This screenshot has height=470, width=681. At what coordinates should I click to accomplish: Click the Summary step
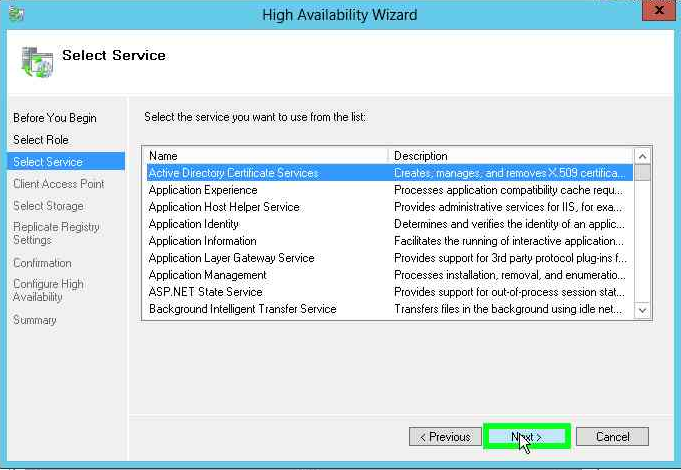tap(35, 320)
